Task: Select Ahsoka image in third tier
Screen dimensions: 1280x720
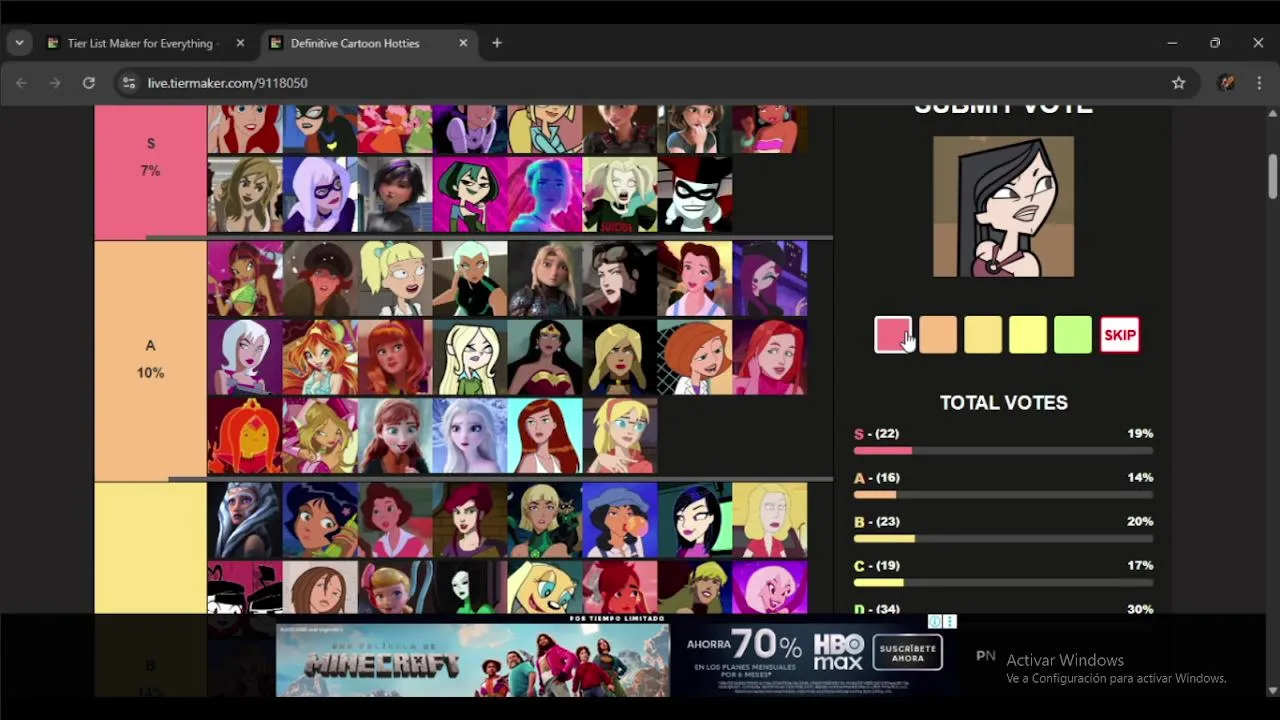Action: coord(245,520)
